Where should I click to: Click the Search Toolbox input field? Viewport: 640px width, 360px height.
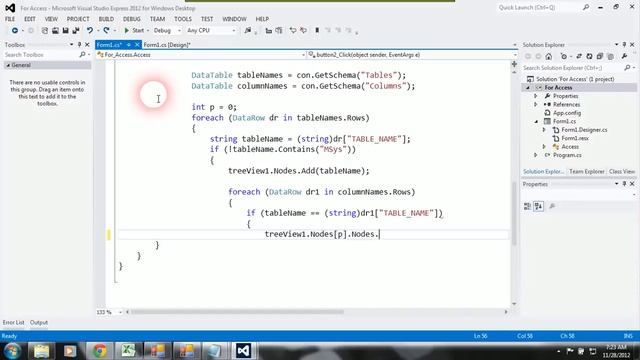click(x=41, y=55)
